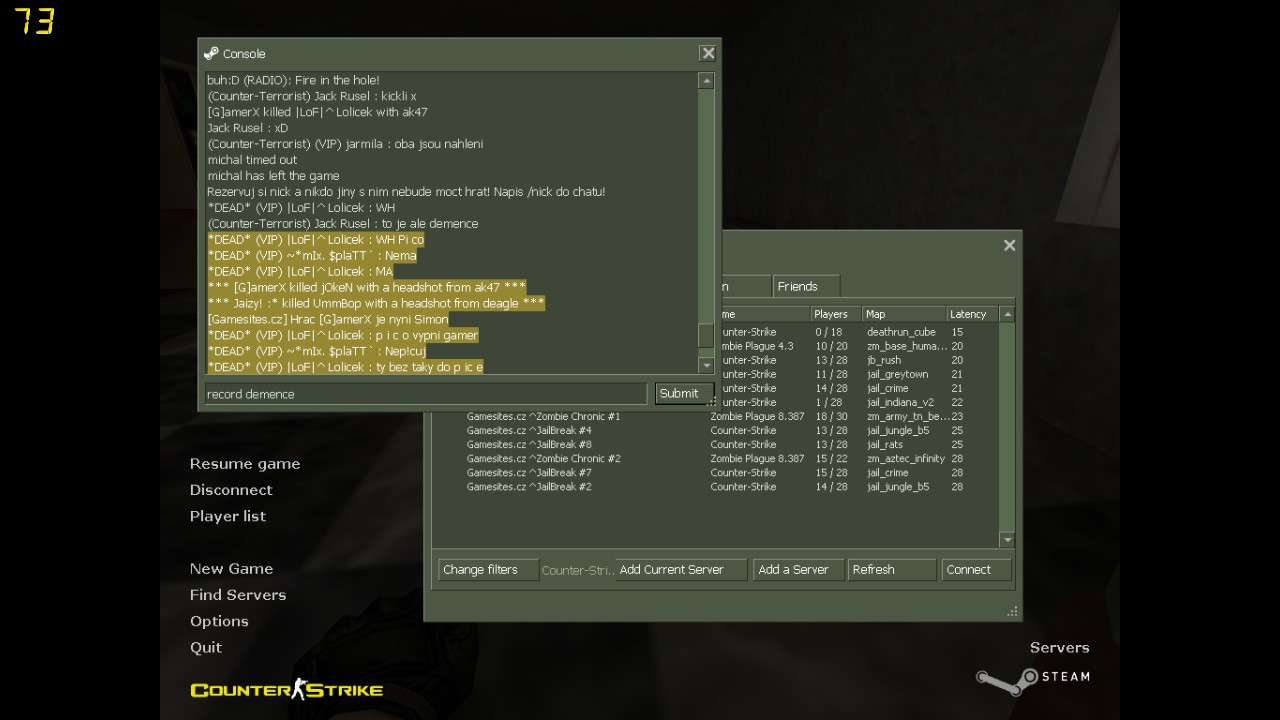This screenshot has width=1280, height=720.
Task: Select server Gamesites.cz ^Zombie Chronic #1
Action: (715, 417)
